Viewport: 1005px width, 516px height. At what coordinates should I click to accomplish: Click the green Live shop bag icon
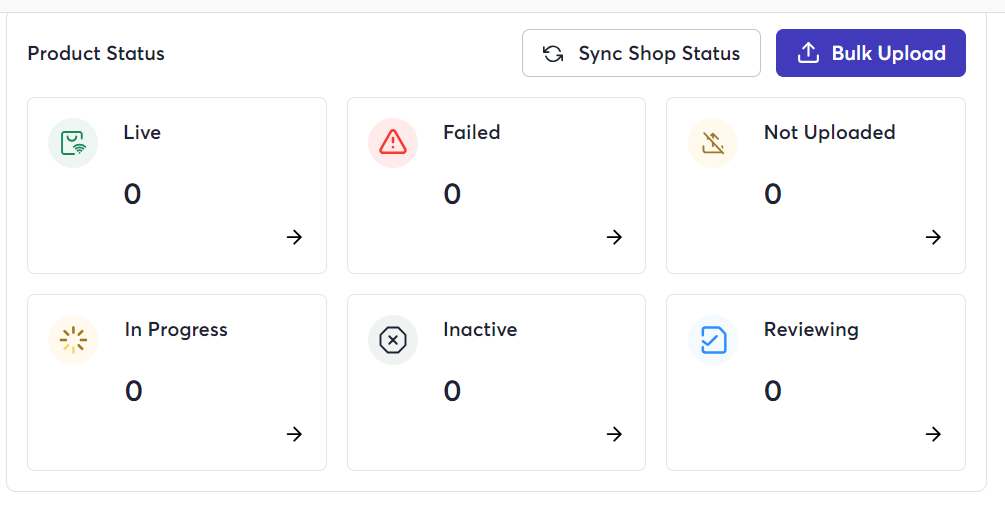coord(73,143)
